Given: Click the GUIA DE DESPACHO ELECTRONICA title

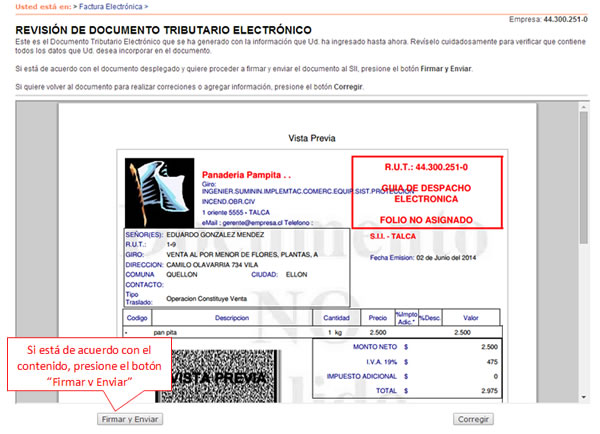Looking at the screenshot, I should point(426,193).
